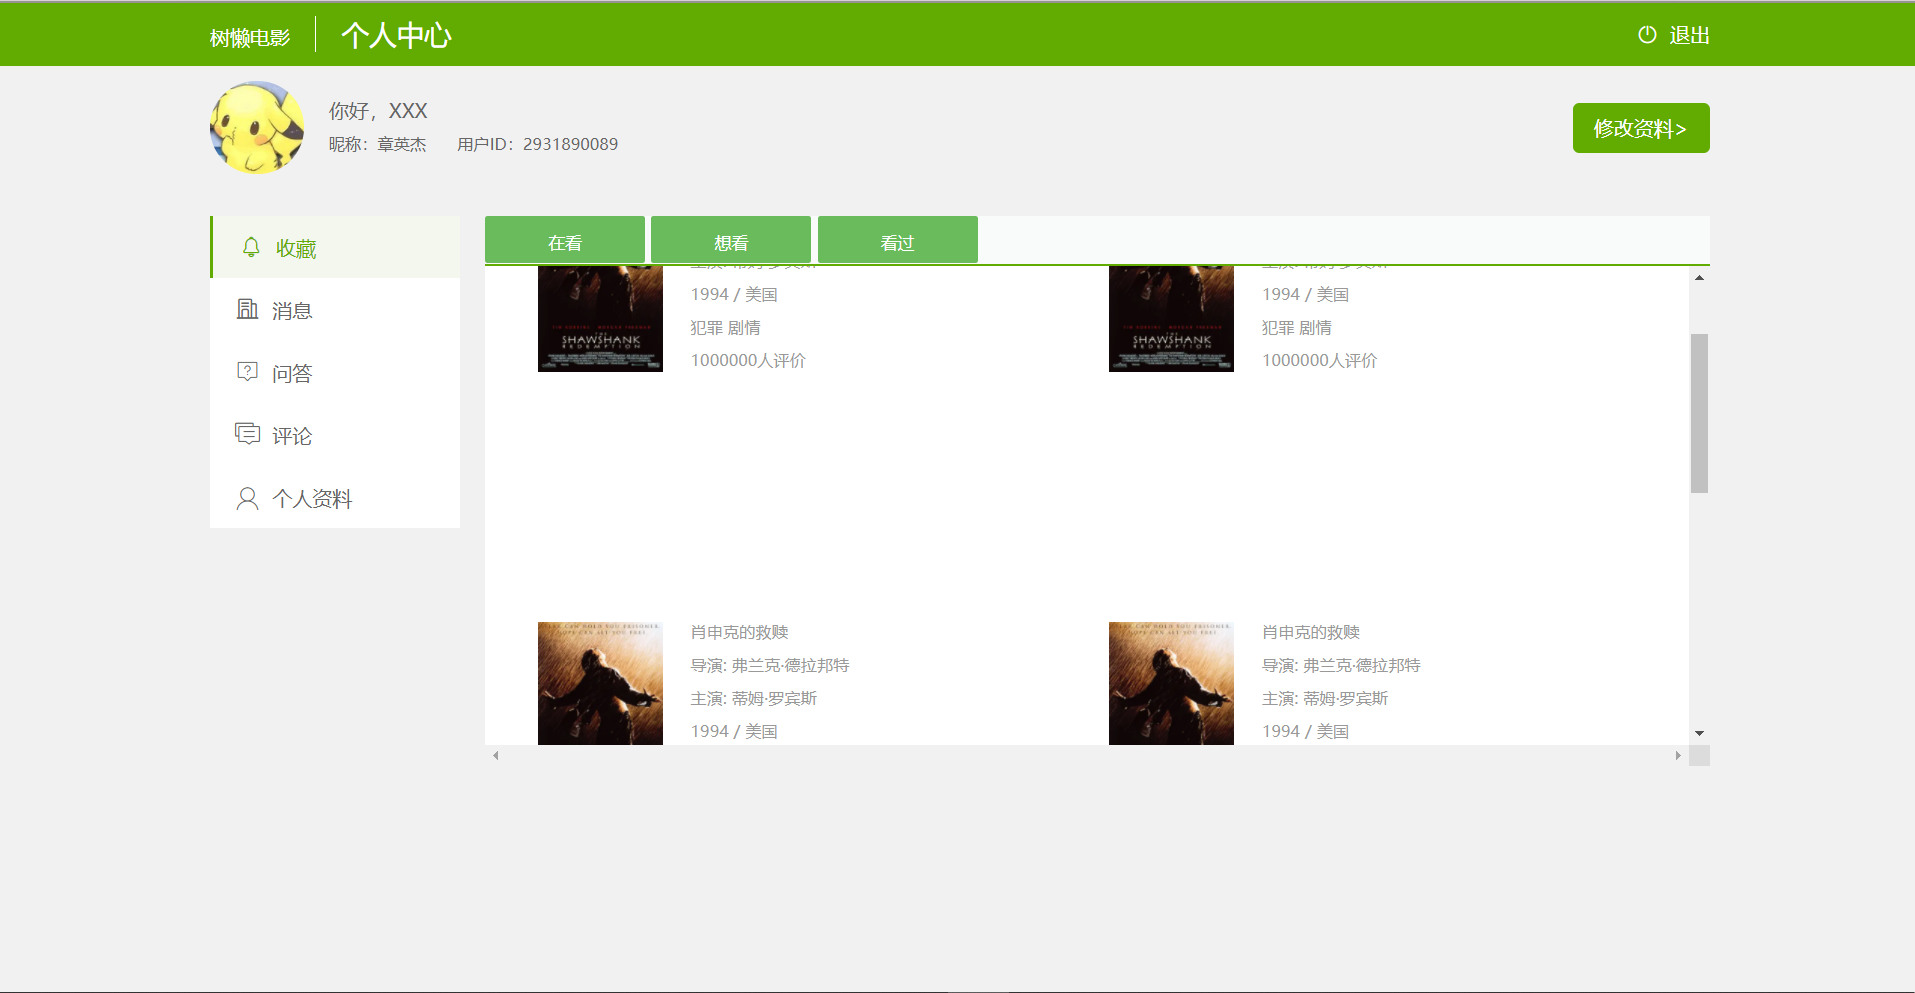The width and height of the screenshot is (1915, 993).
Task: Click the top-right Shawshank poster thumbnail
Action: tap(1171, 319)
